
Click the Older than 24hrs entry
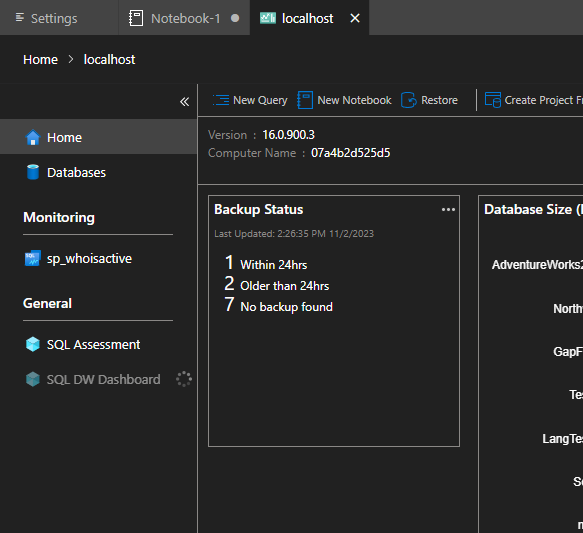277,284
